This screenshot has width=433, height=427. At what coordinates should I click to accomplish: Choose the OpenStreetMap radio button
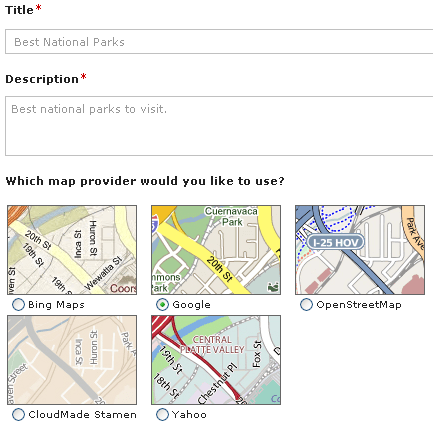coord(306,305)
